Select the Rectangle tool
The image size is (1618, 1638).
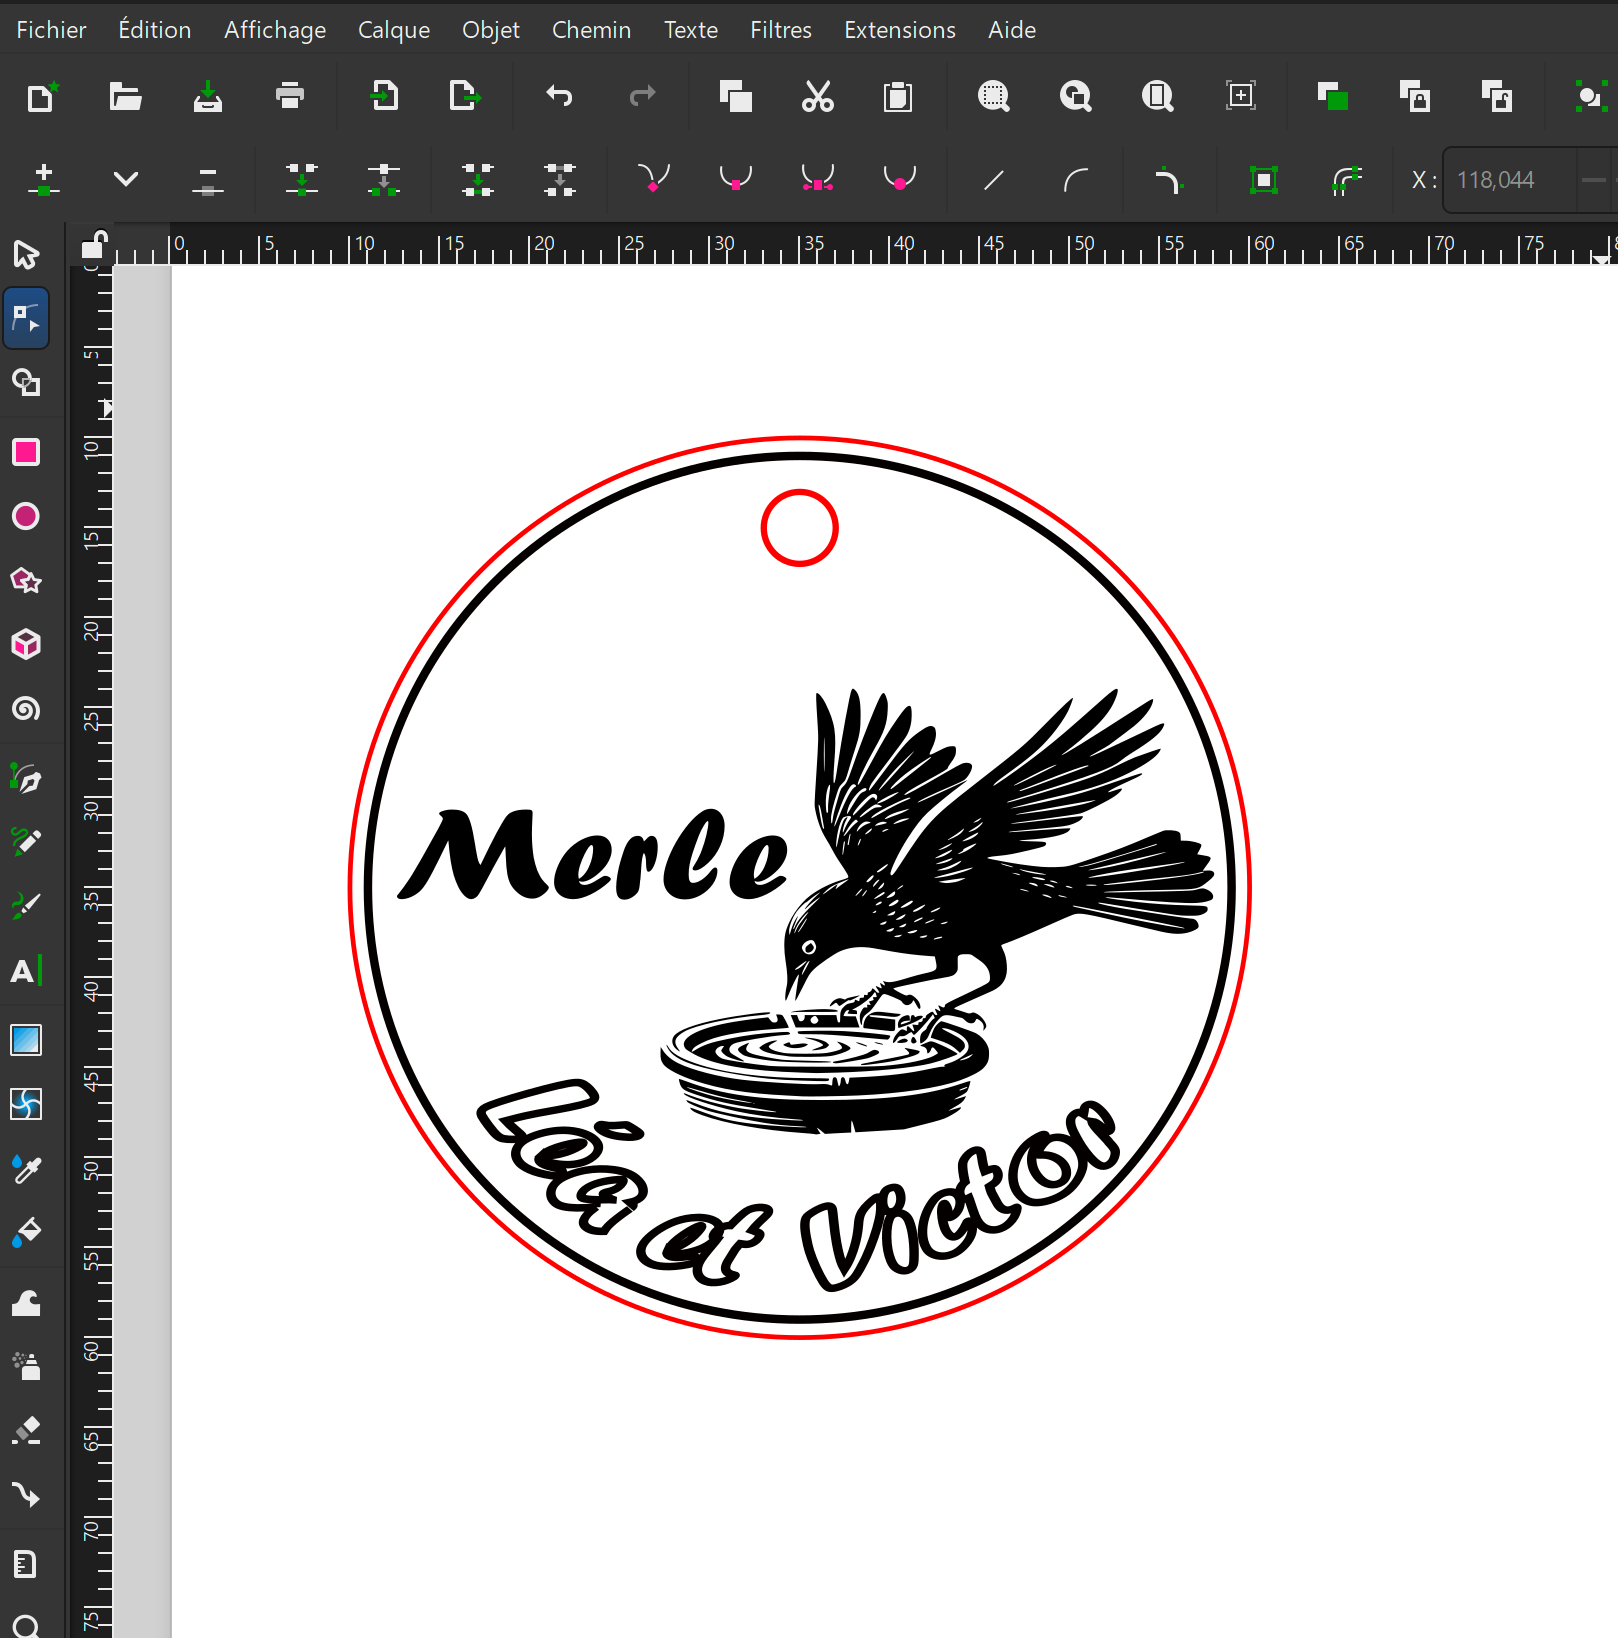click(26, 453)
